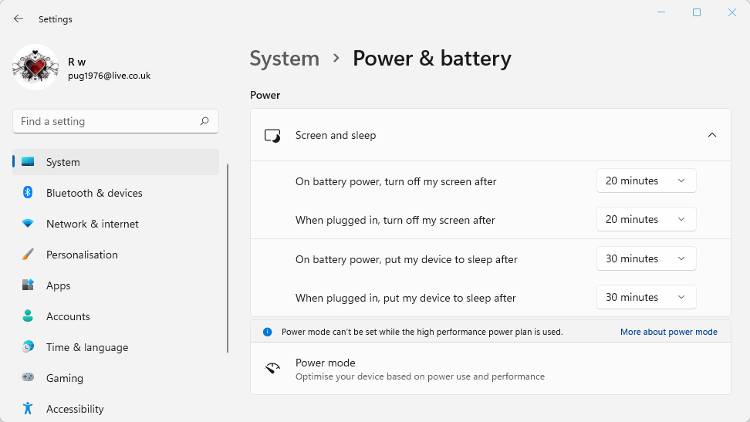This screenshot has height=422, width=750.
Task: Click the Find a setting search box
Action: coord(105,121)
